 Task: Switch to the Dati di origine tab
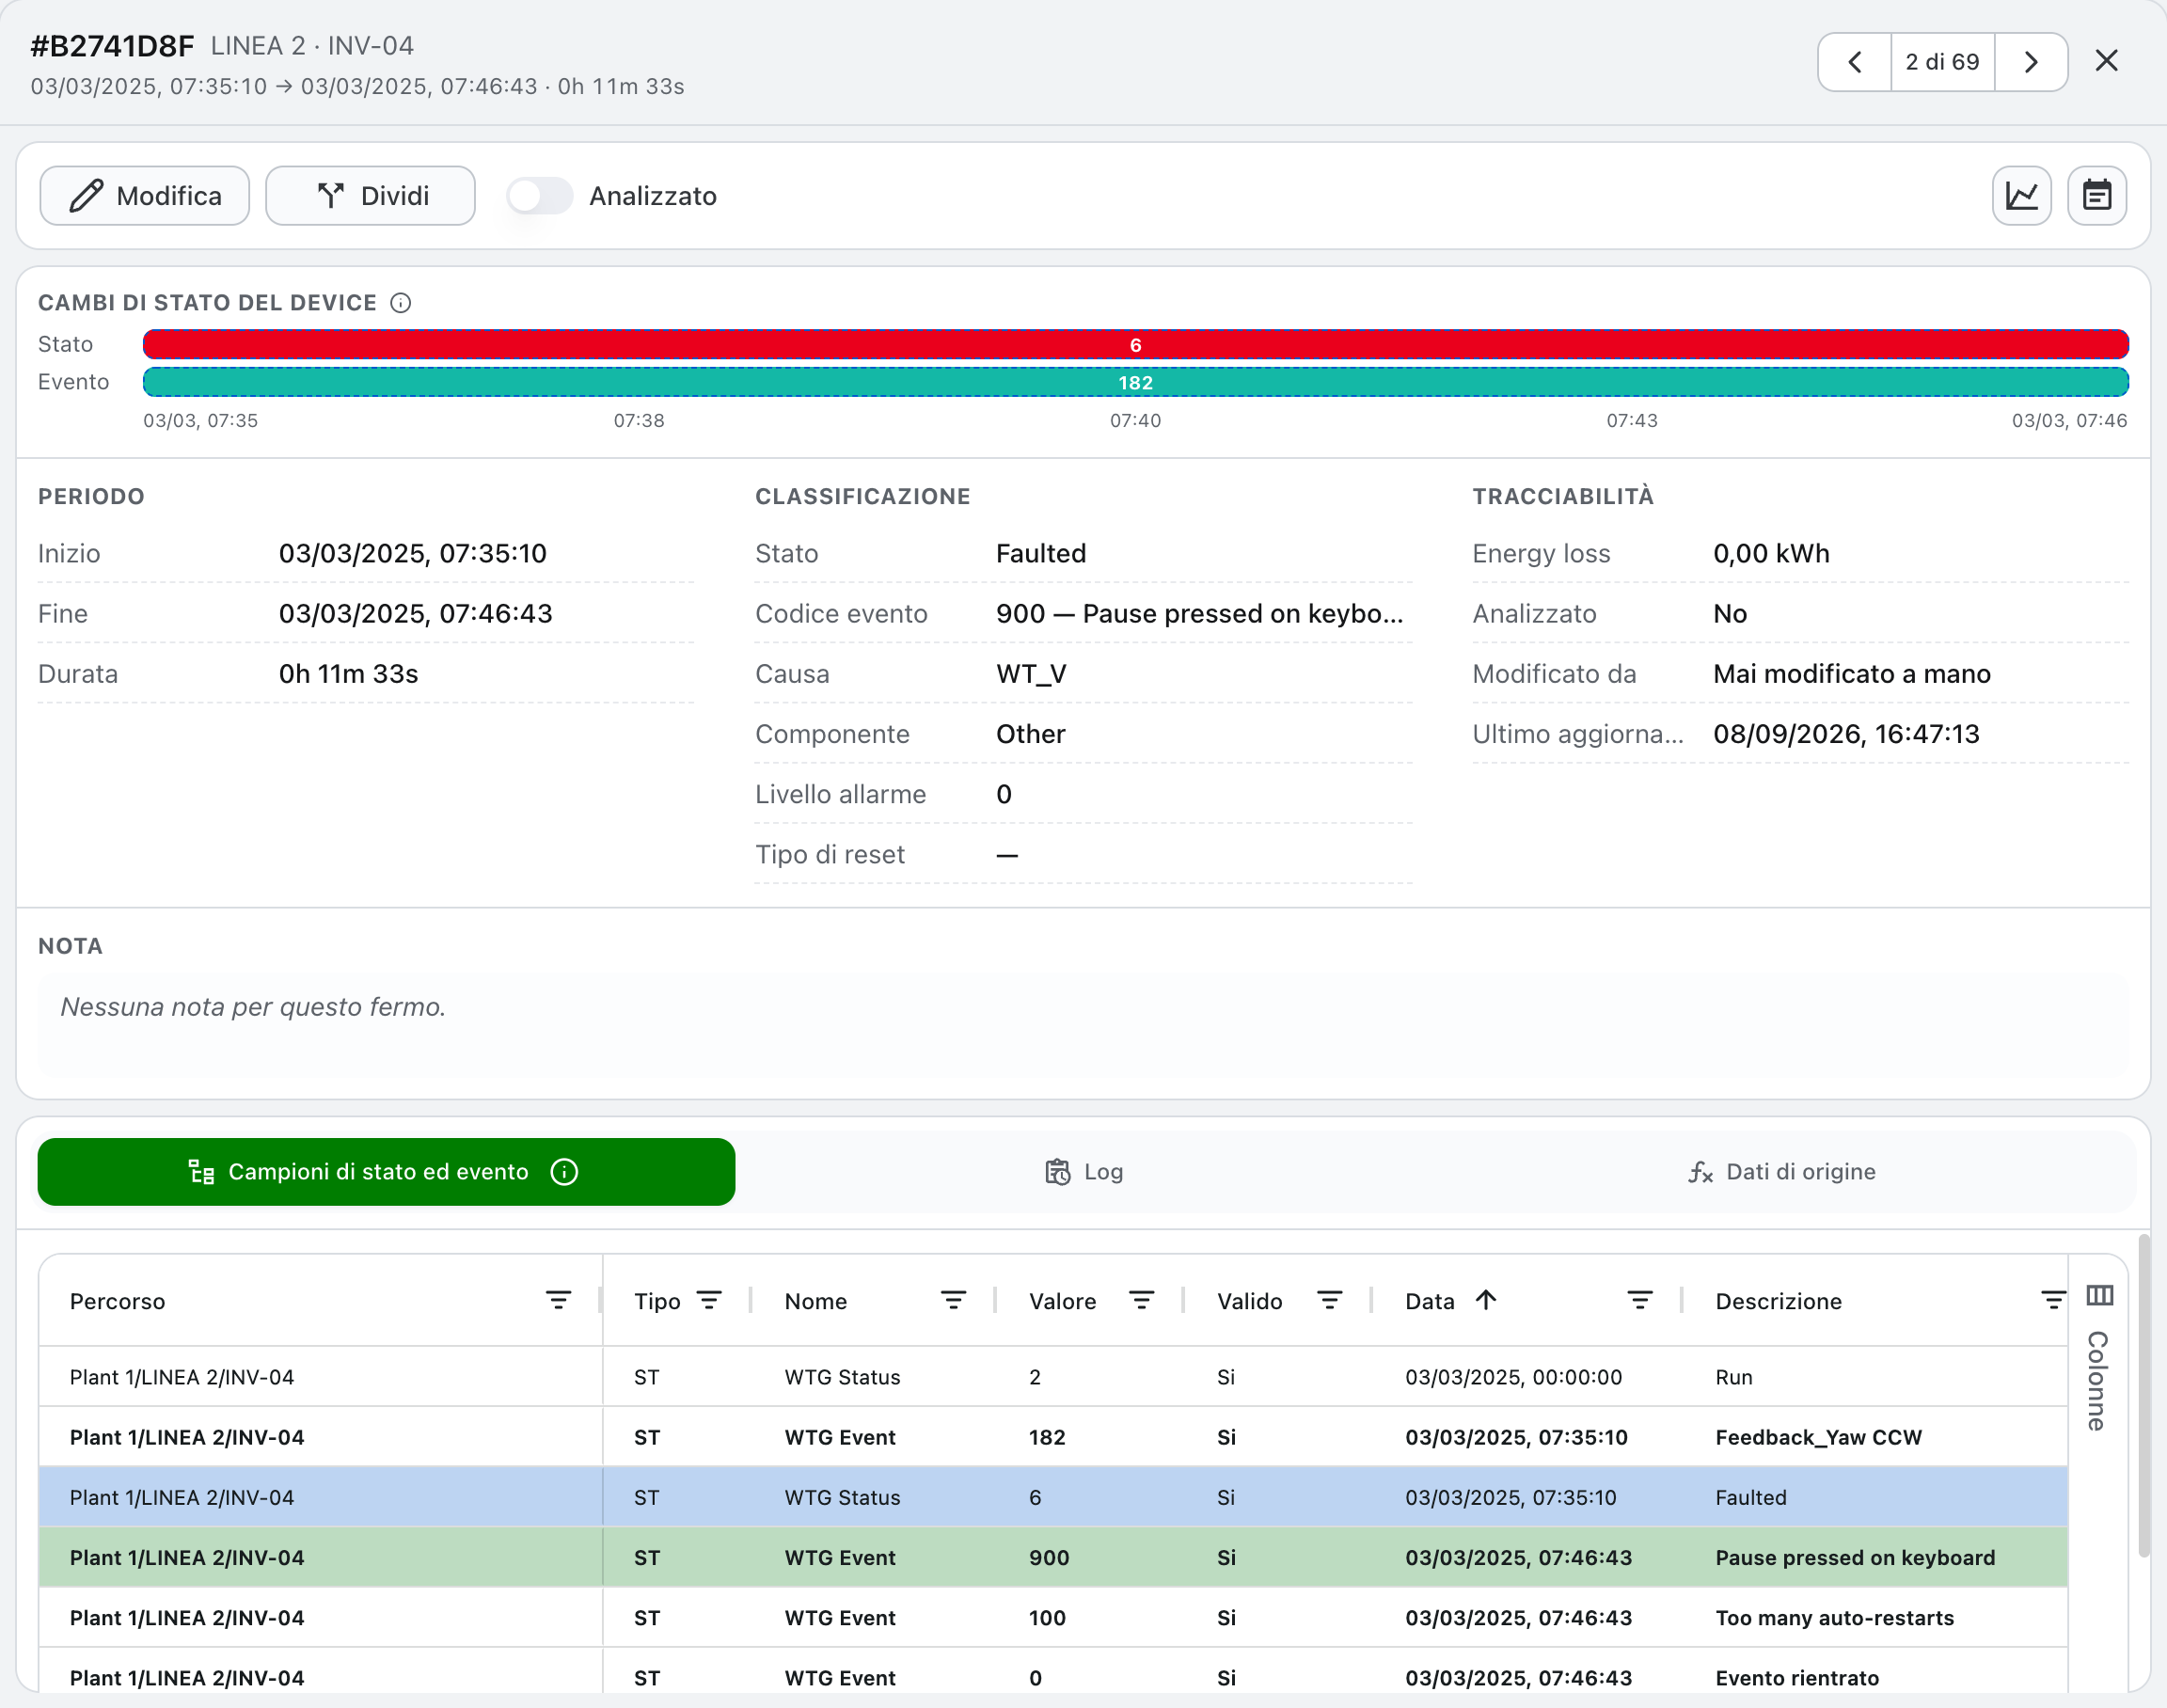click(x=1782, y=1172)
